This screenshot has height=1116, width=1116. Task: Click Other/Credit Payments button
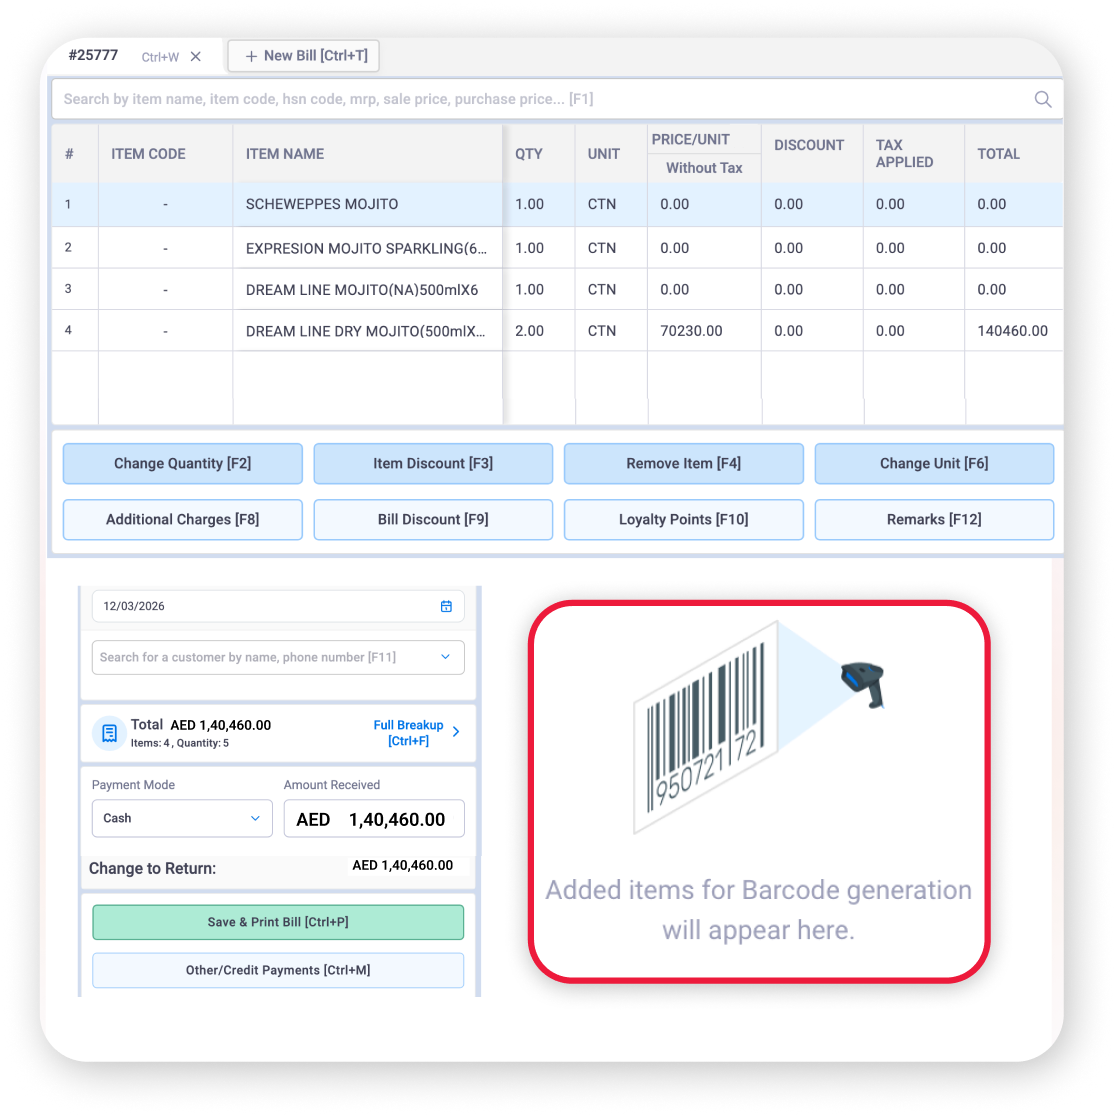[x=278, y=971]
